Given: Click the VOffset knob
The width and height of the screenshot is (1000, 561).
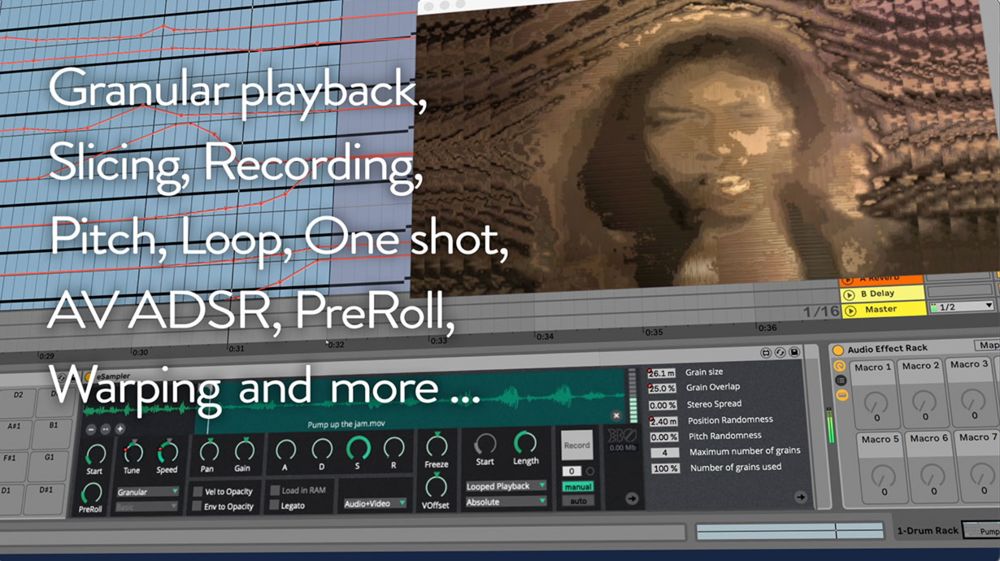Looking at the screenshot, I should (436, 486).
